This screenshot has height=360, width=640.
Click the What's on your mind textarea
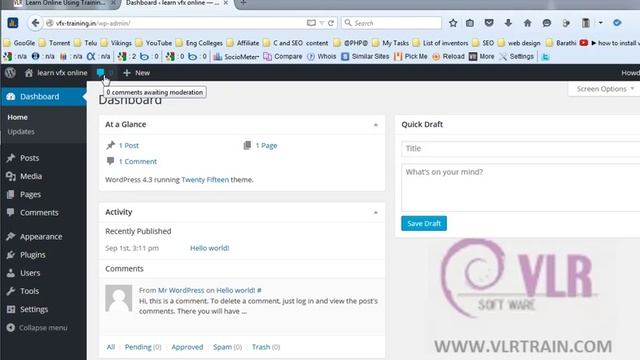521,187
